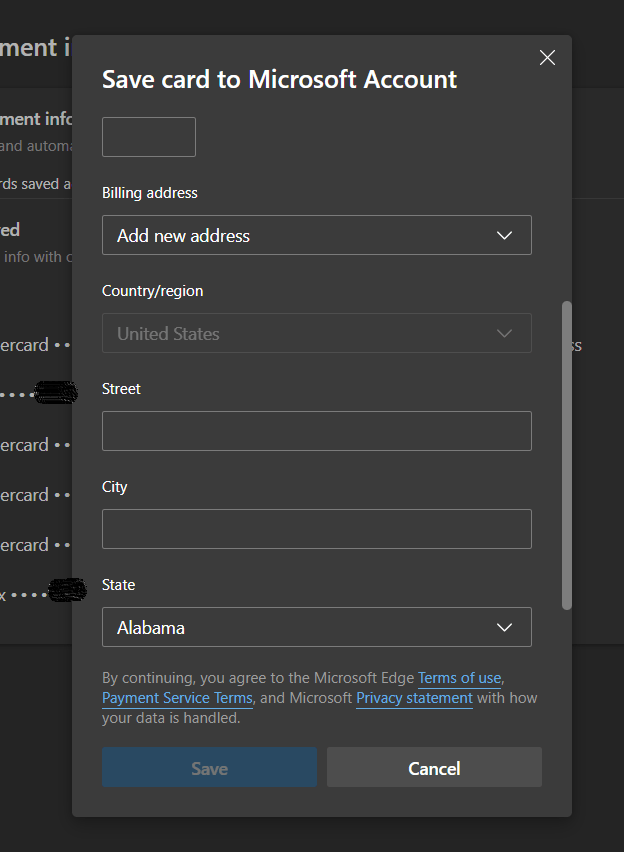This screenshot has width=624, height=852.
Task: Click the Save button
Action: pyautogui.click(x=209, y=767)
